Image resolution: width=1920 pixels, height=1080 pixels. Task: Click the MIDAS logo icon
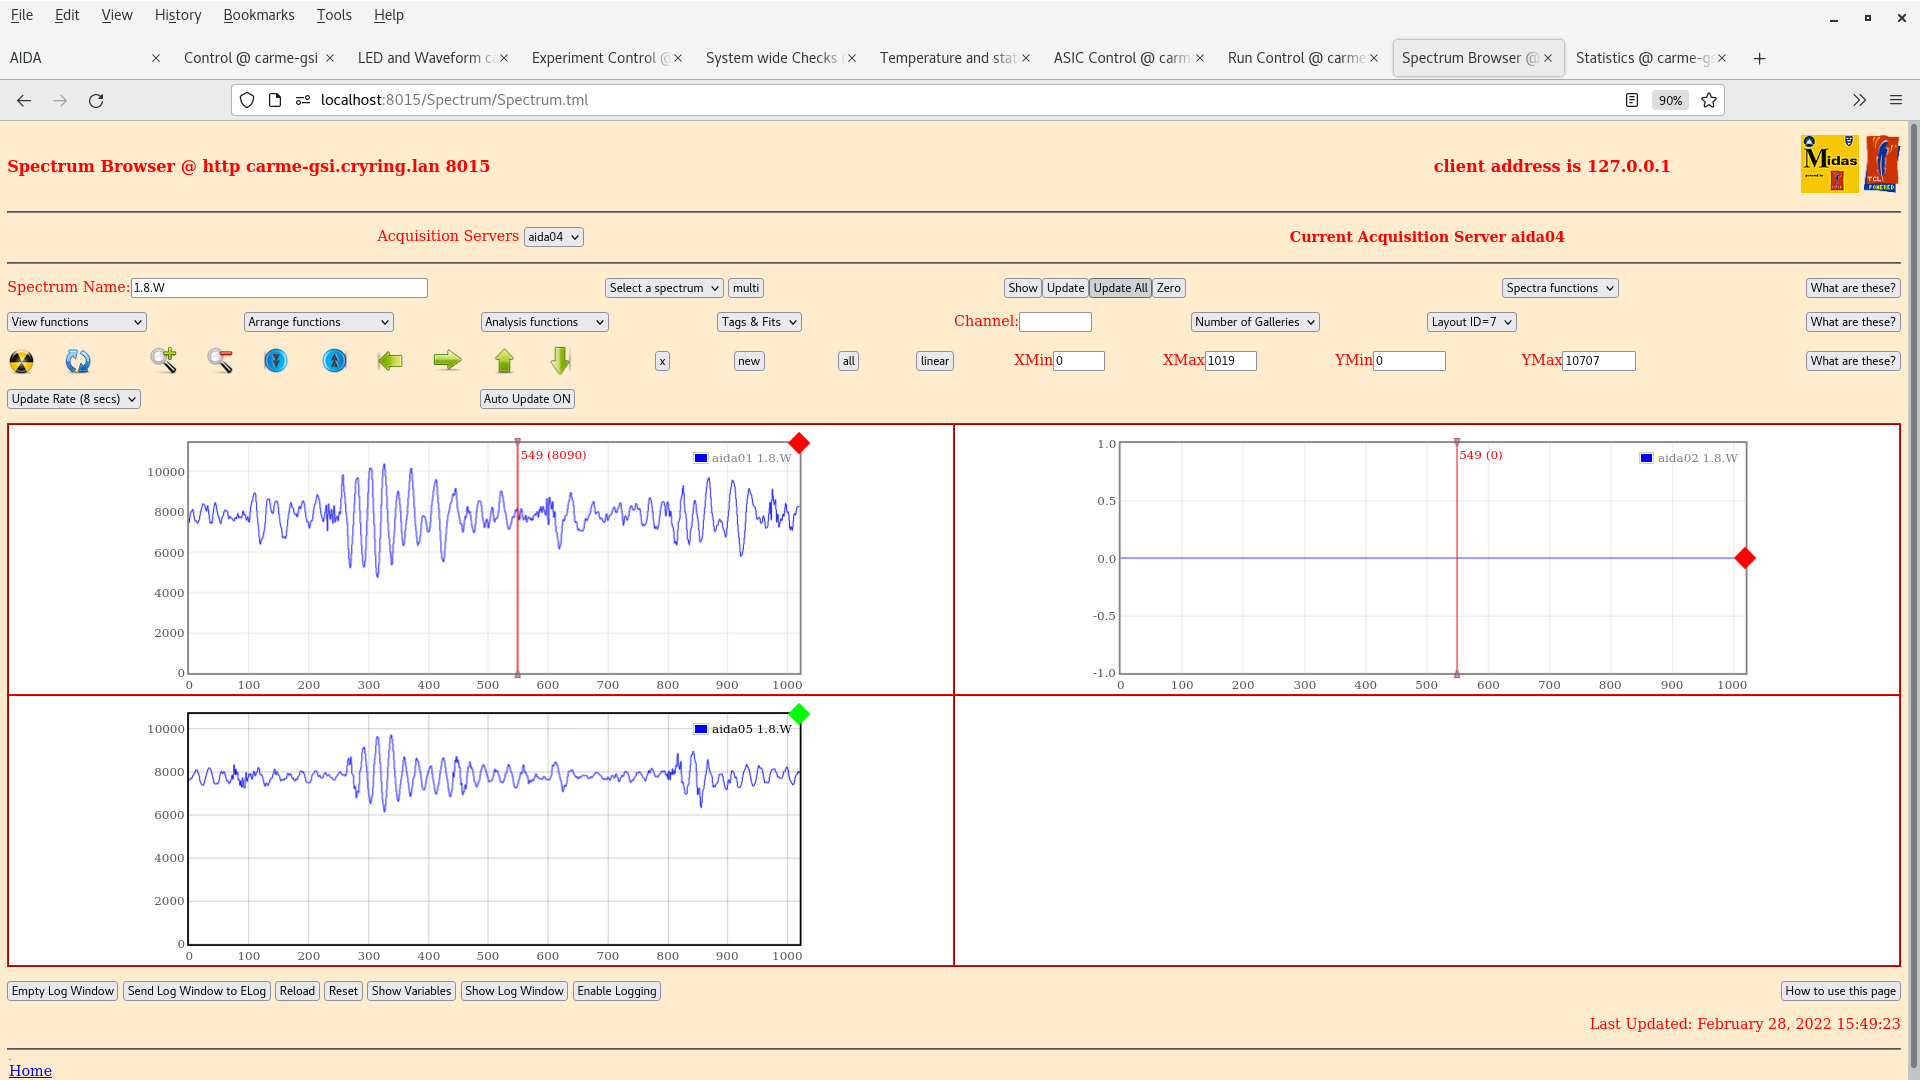coord(1829,164)
